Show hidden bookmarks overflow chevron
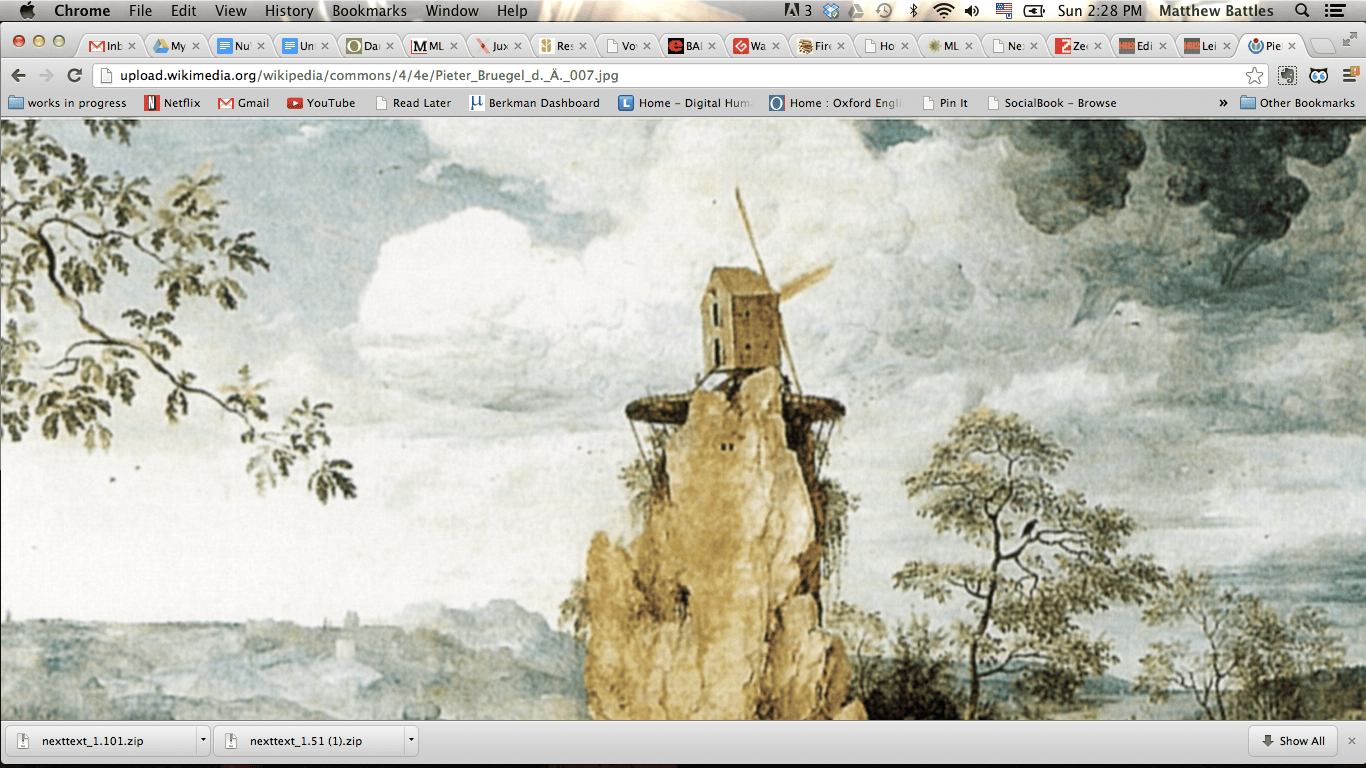Viewport: 1366px width, 768px height. click(1222, 103)
